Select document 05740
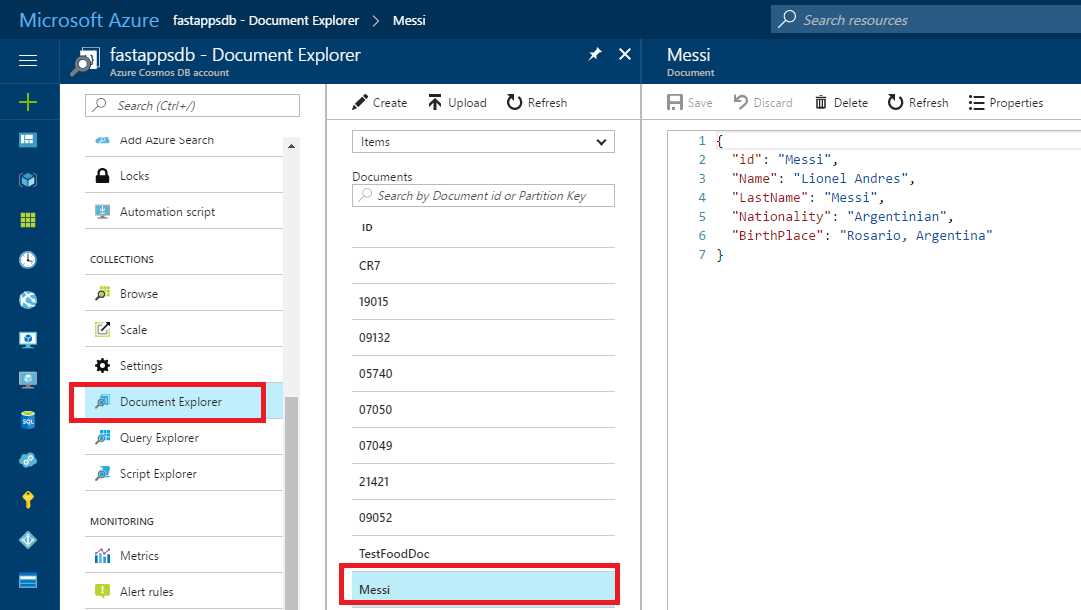This screenshot has height=610, width=1081. pos(483,374)
